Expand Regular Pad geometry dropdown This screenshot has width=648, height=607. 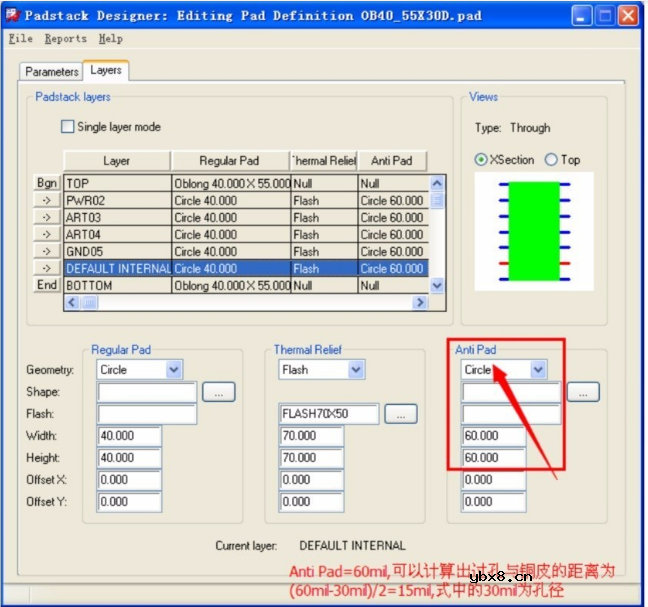(x=174, y=370)
